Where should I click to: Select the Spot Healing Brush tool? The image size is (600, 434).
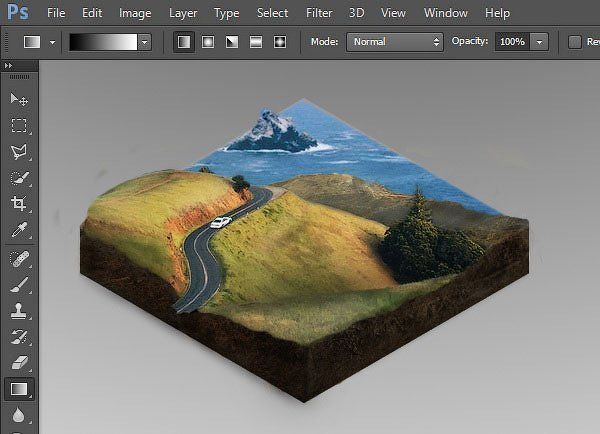tap(19, 259)
